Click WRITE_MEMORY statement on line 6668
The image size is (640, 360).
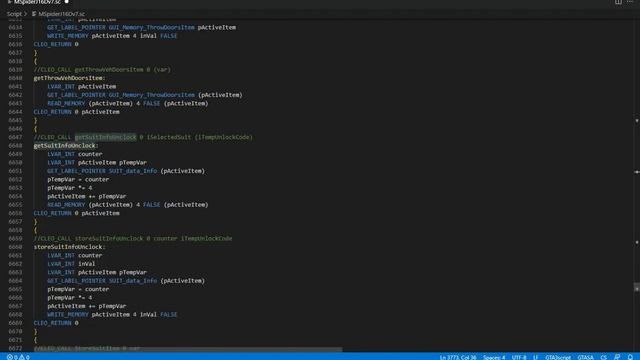[112, 315]
